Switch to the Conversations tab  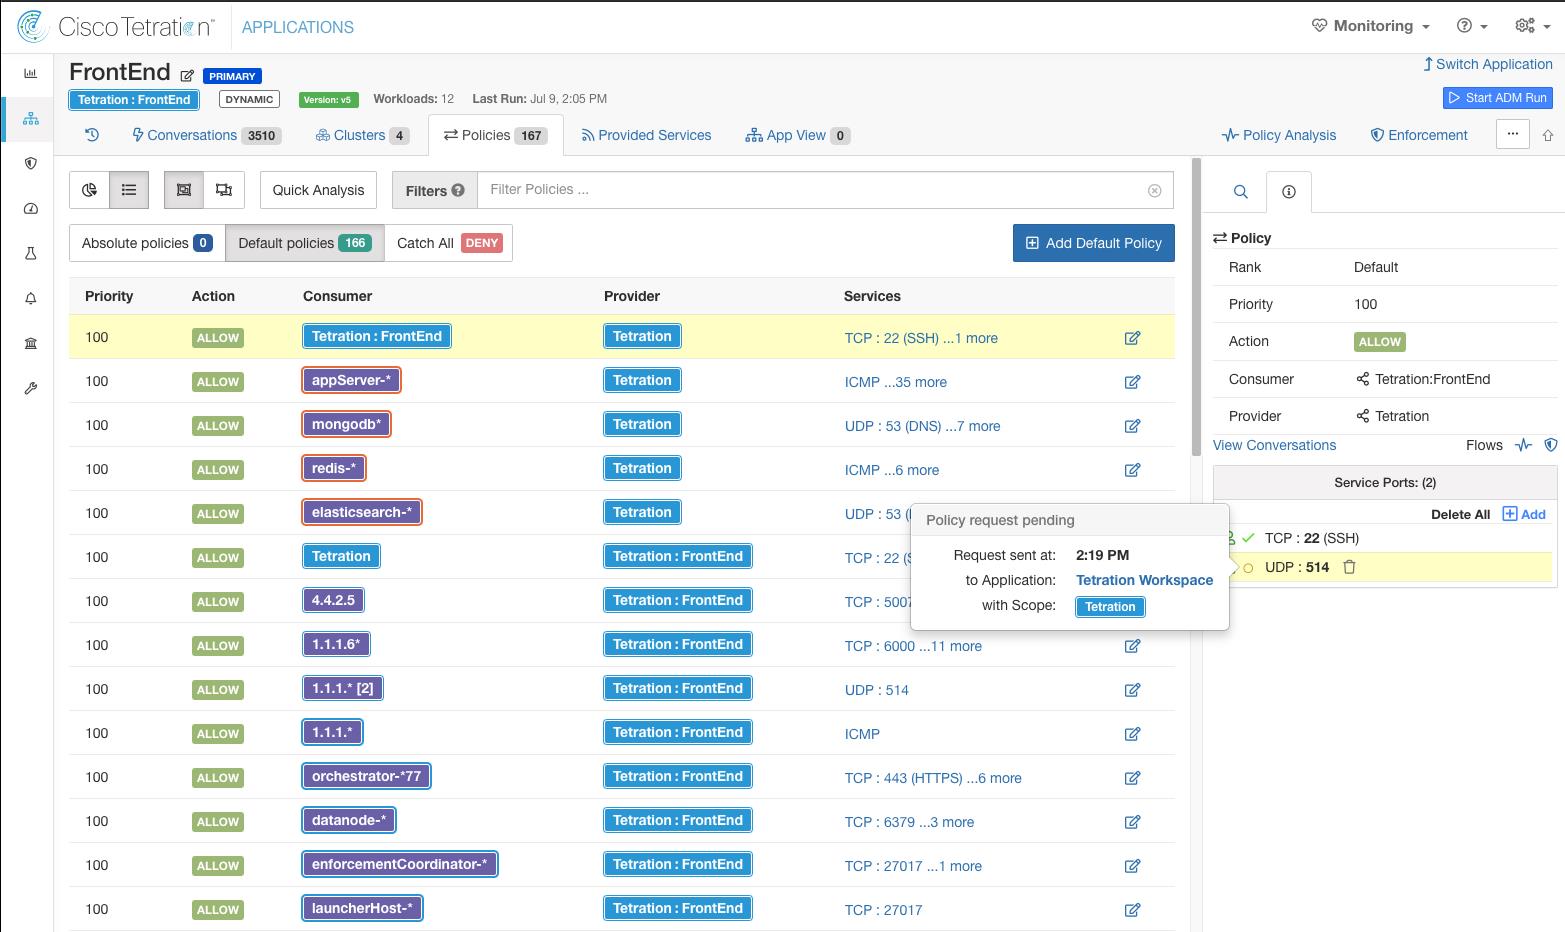[x=206, y=135]
